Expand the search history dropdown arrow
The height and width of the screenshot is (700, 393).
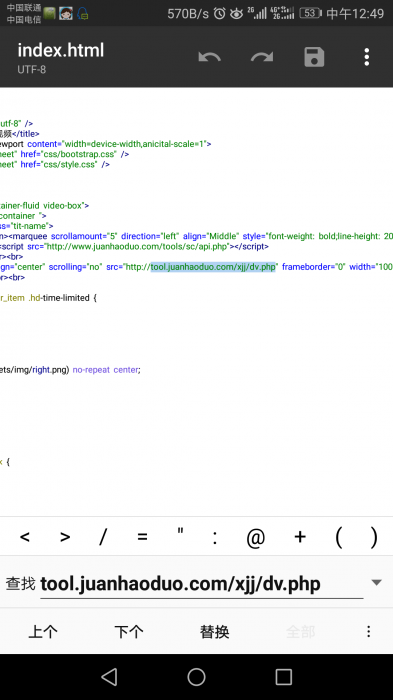(x=376, y=582)
